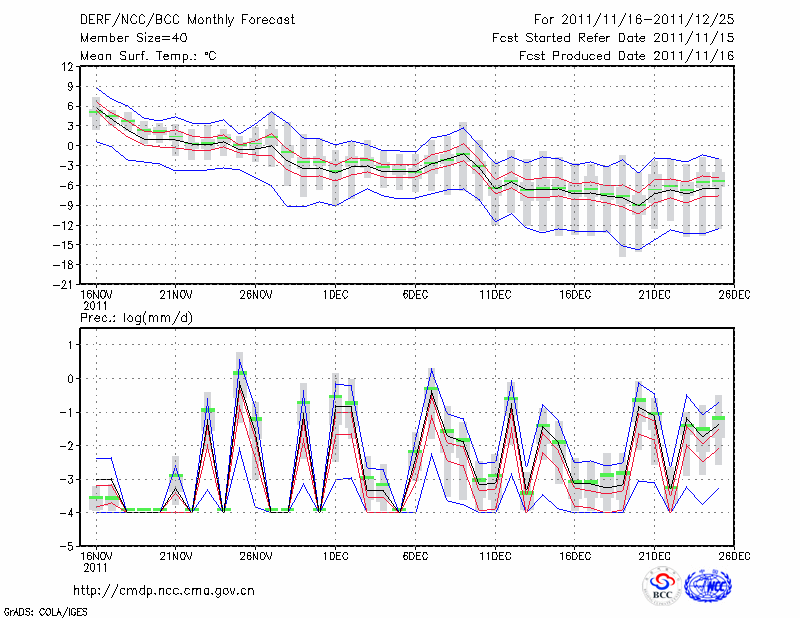The height and width of the screenshot is (618, 800).
Task: Click 1DEC on the temperature chart axis
Action: (335, 295)
